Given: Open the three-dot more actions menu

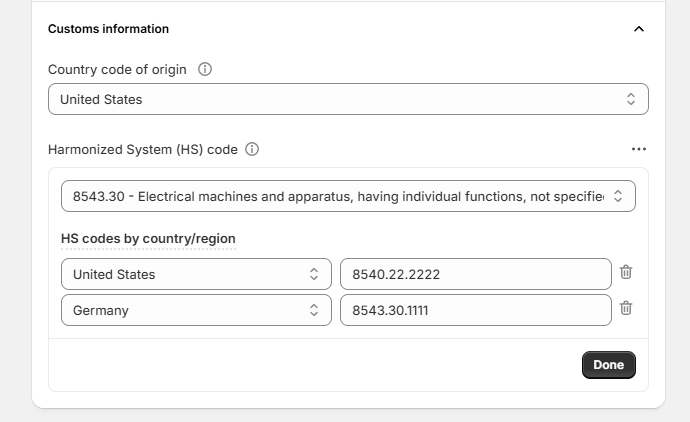Looking at the screenshot, I should [639, 149].
